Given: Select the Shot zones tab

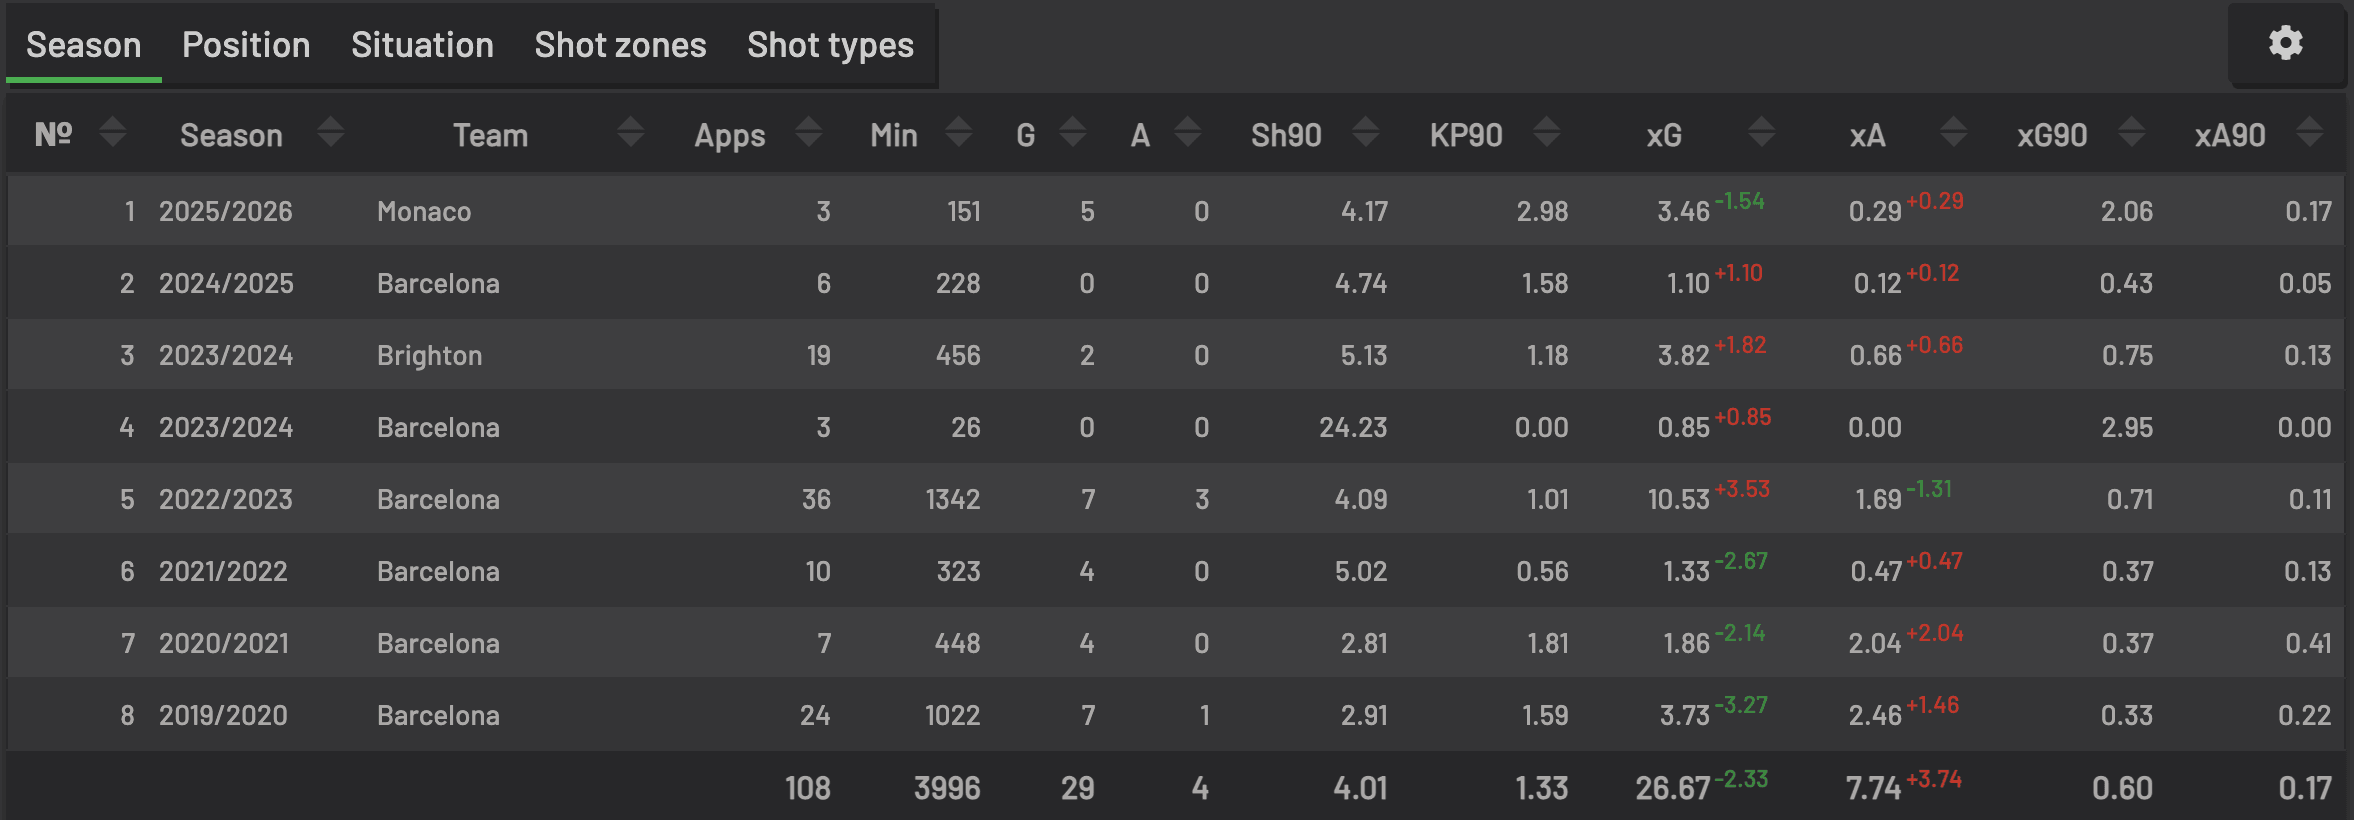Looking at the screenshot, I should (620, 45).
